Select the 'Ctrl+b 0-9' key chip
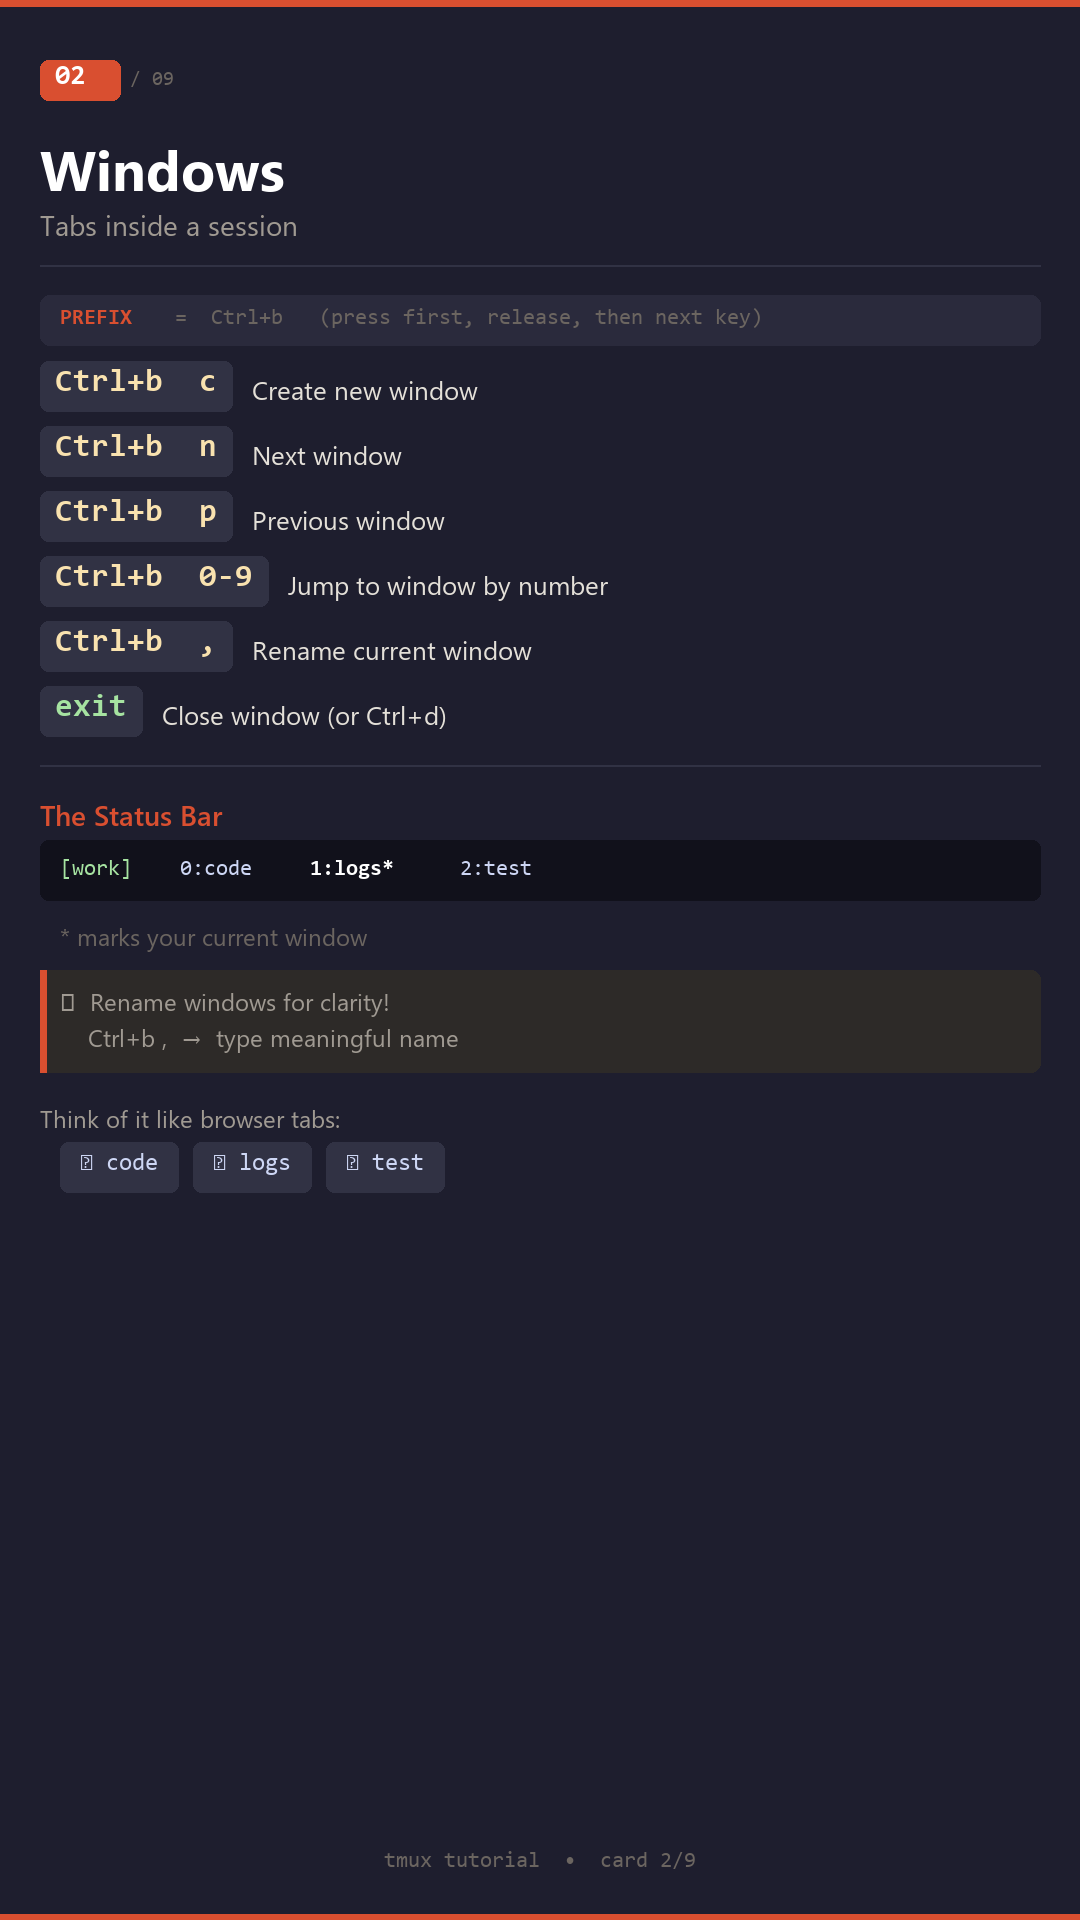 coord(154,581)
